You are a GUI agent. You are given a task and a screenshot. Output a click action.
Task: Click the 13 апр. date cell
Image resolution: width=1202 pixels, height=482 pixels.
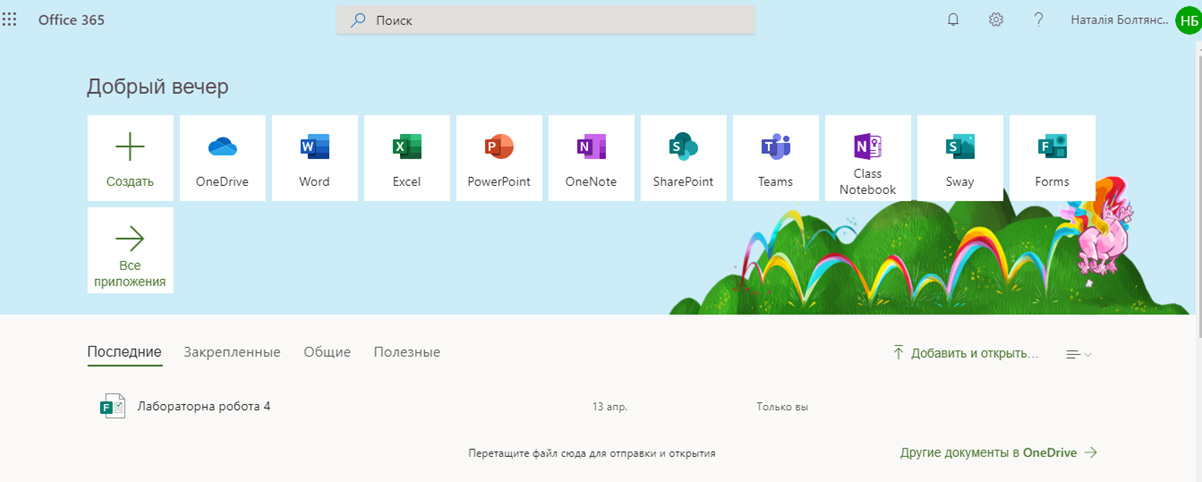[610, 407]
